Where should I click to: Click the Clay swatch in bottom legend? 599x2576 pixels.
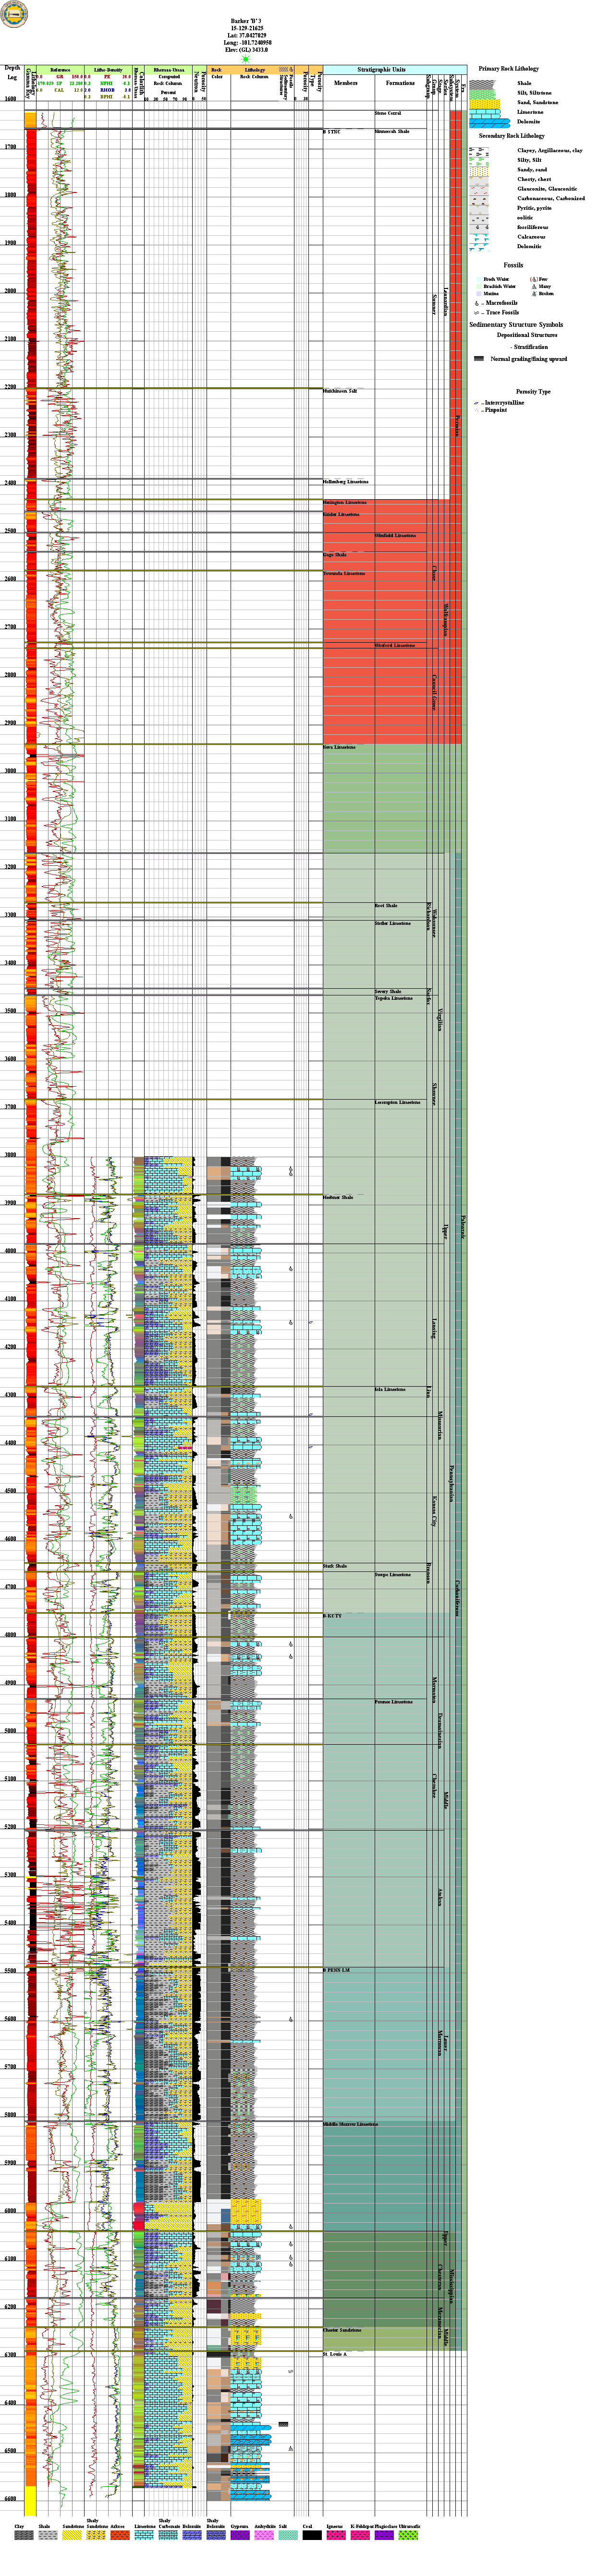[x=23, y=2535]
